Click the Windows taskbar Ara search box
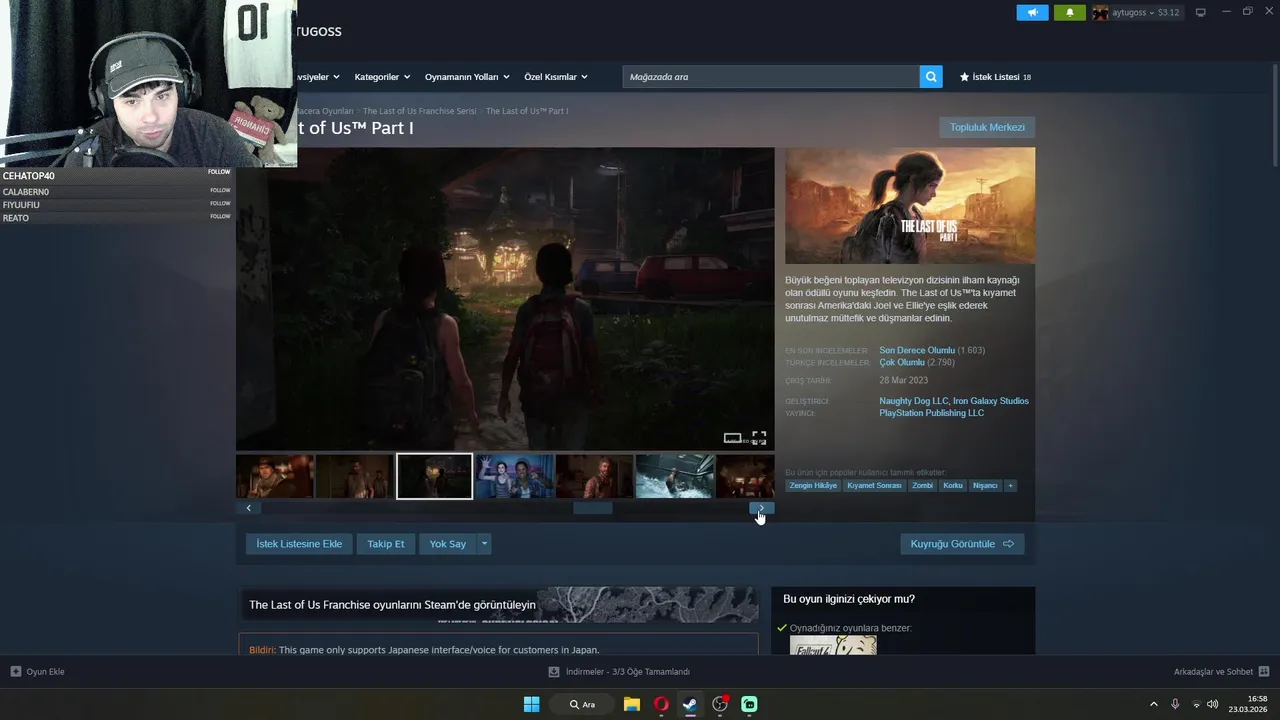 (x=582, y=704)
